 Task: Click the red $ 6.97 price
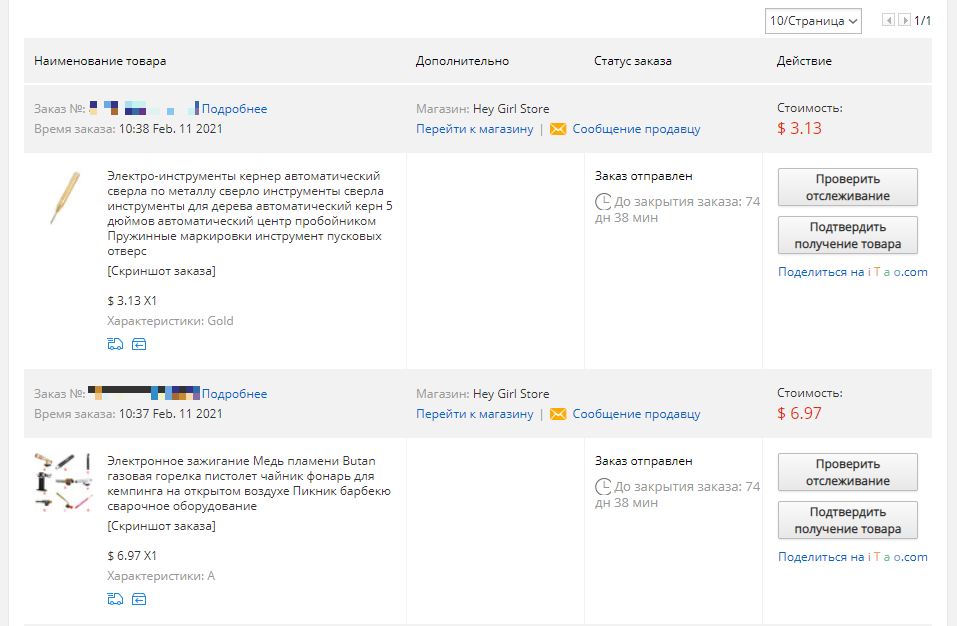(x=800, y=413)
